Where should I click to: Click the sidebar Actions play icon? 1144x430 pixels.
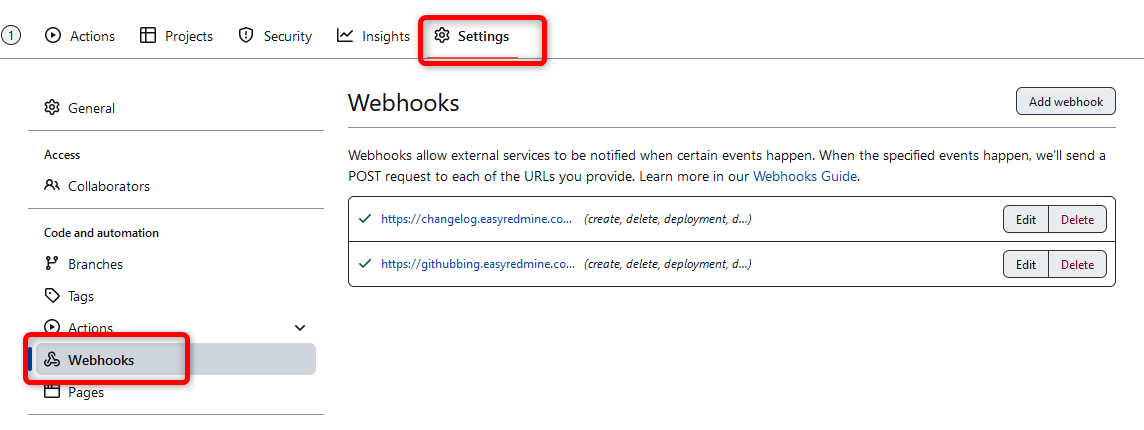pos(51,326)
